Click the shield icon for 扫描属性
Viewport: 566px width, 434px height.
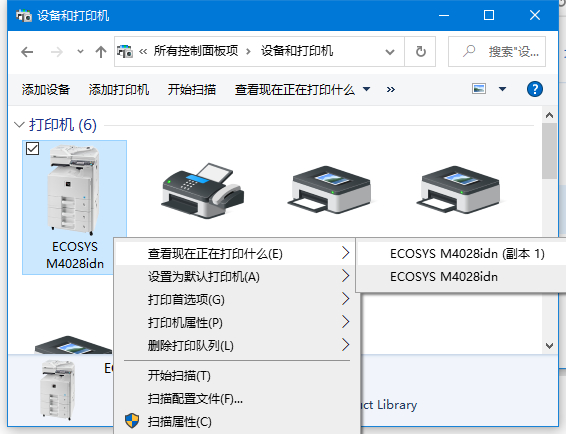click(132, 421)
